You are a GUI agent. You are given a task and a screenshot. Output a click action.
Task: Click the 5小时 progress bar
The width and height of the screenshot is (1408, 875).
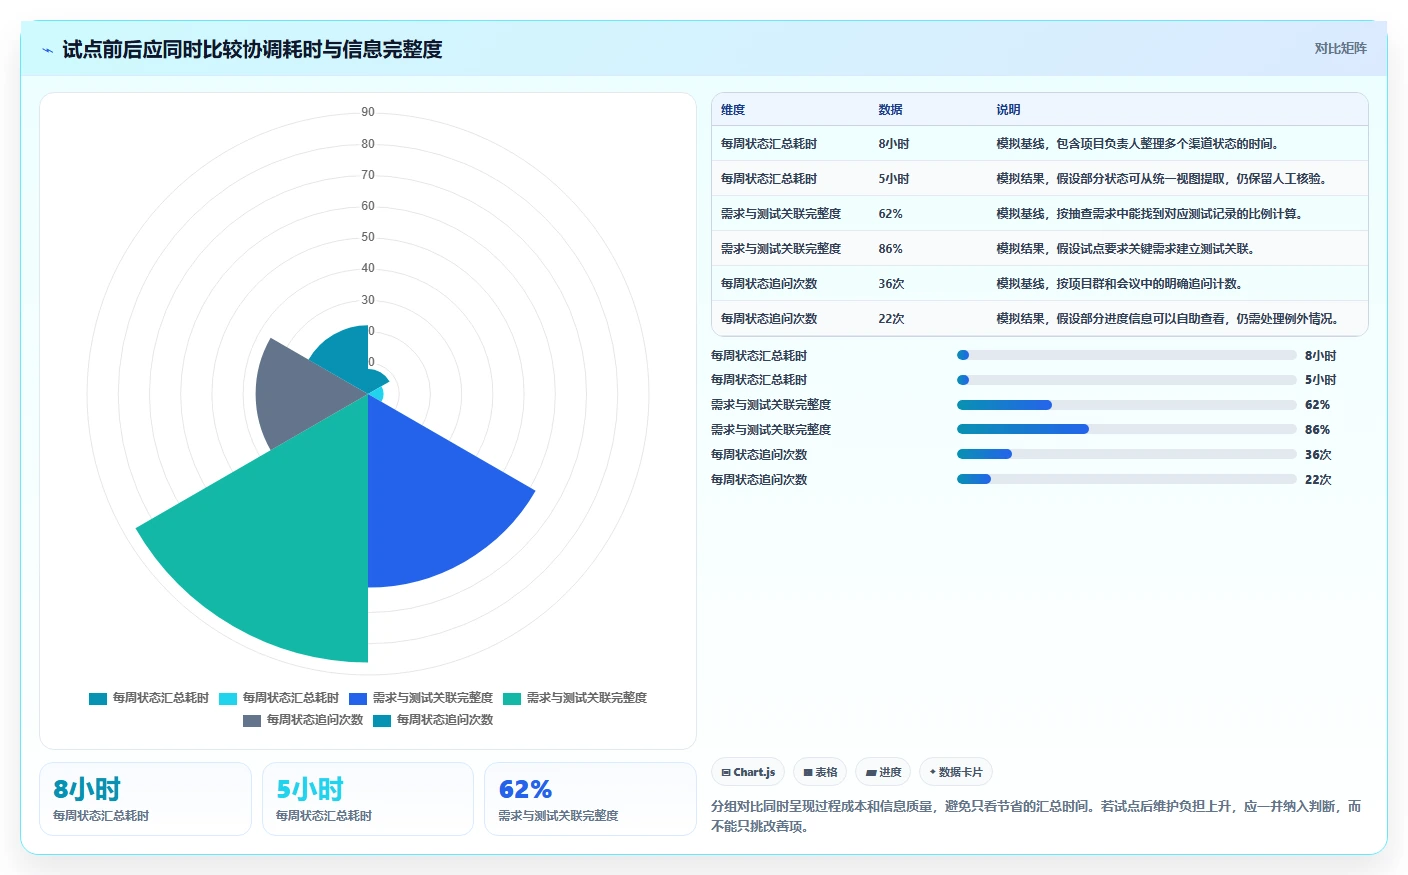click(1126, 380)
